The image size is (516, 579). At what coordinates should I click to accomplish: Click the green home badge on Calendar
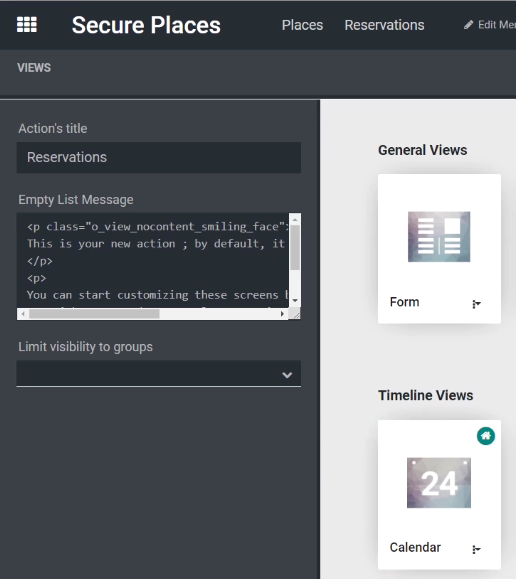pyautogui.click(x=486, y=436)
